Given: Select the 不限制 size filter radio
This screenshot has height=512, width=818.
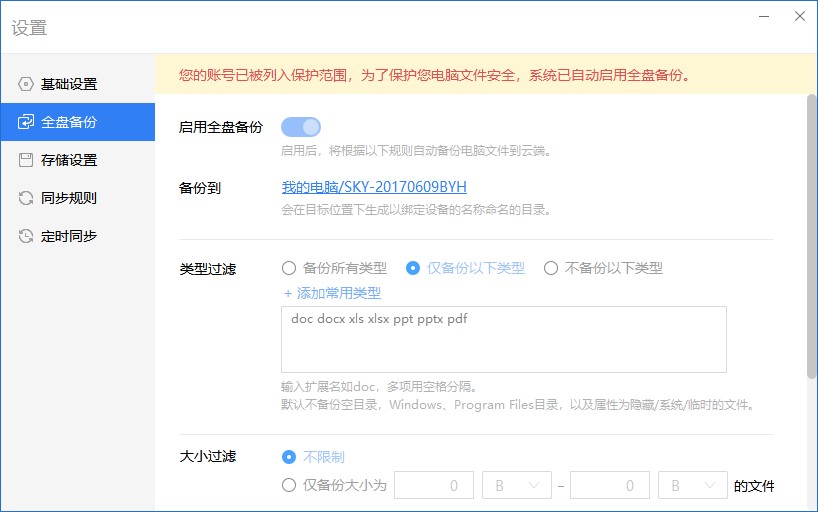Looking at the screenshot, I should (313, 457).
